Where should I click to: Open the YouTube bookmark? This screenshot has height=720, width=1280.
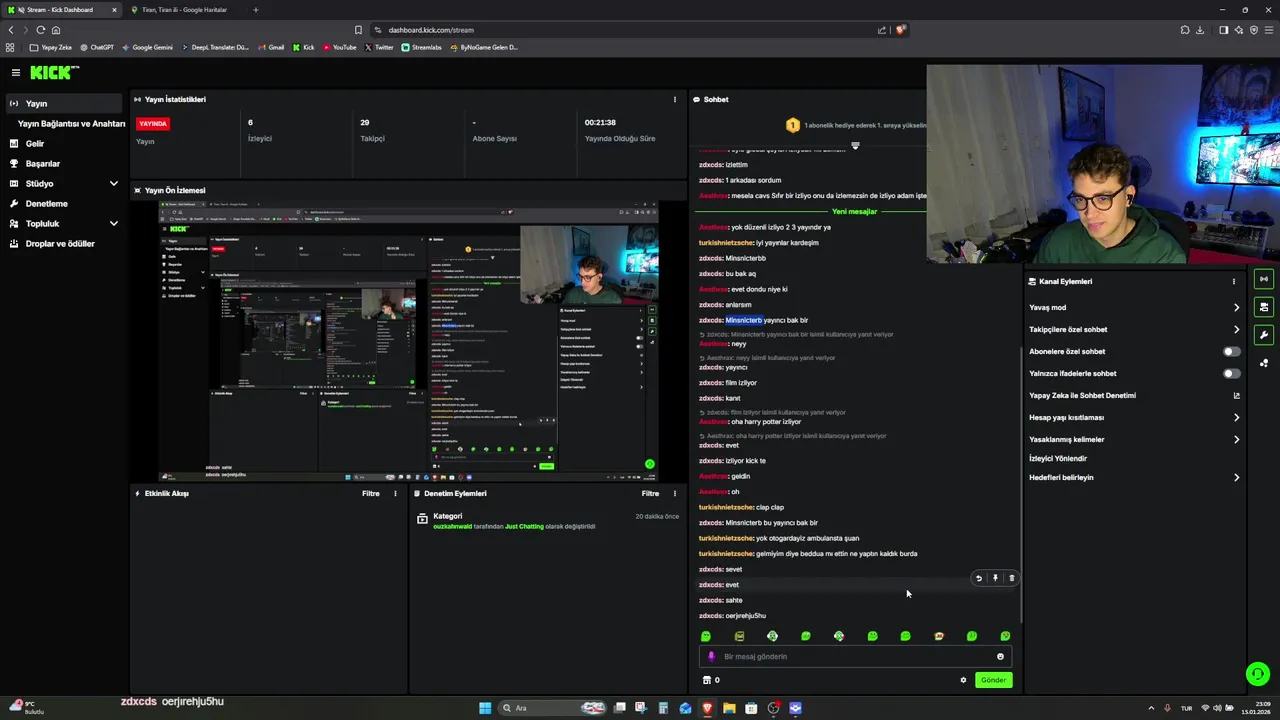click(x=339, y=47)
